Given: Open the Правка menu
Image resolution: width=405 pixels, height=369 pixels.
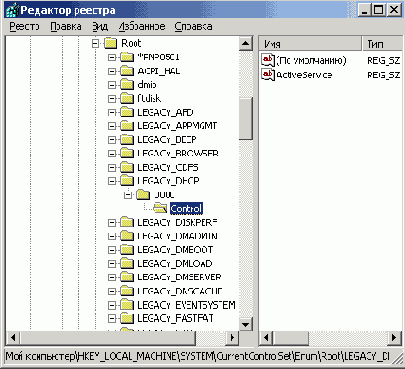Looking at the screenshot, I should pyautogui.click(x=66, y=26).
